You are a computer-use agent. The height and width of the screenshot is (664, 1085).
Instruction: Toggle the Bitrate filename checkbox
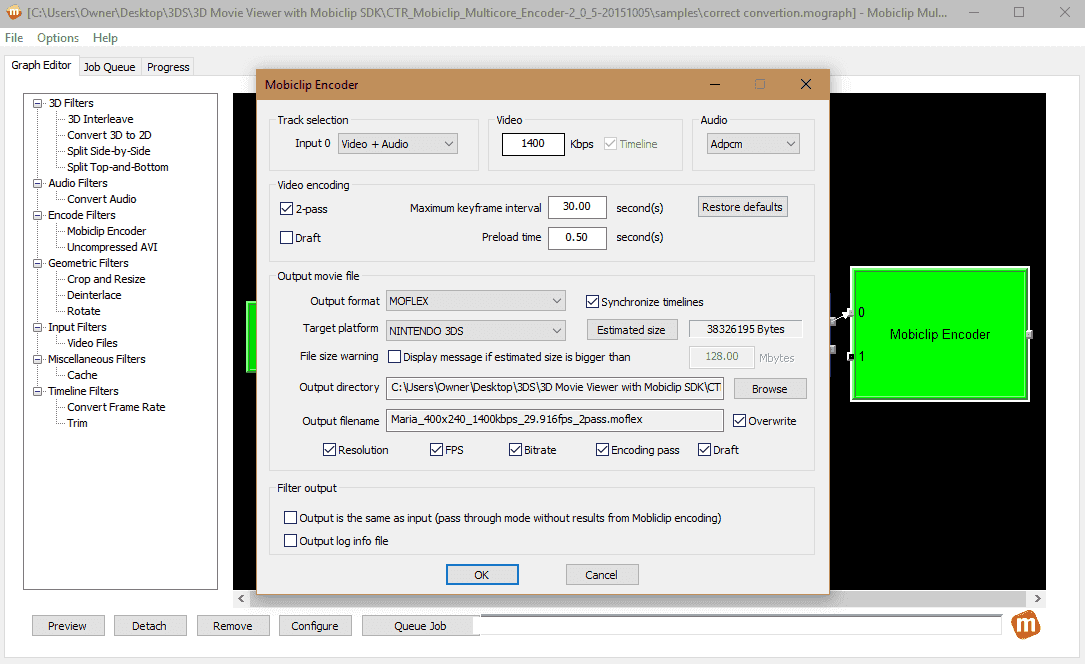pyautogui.click(x=516, y=450)
